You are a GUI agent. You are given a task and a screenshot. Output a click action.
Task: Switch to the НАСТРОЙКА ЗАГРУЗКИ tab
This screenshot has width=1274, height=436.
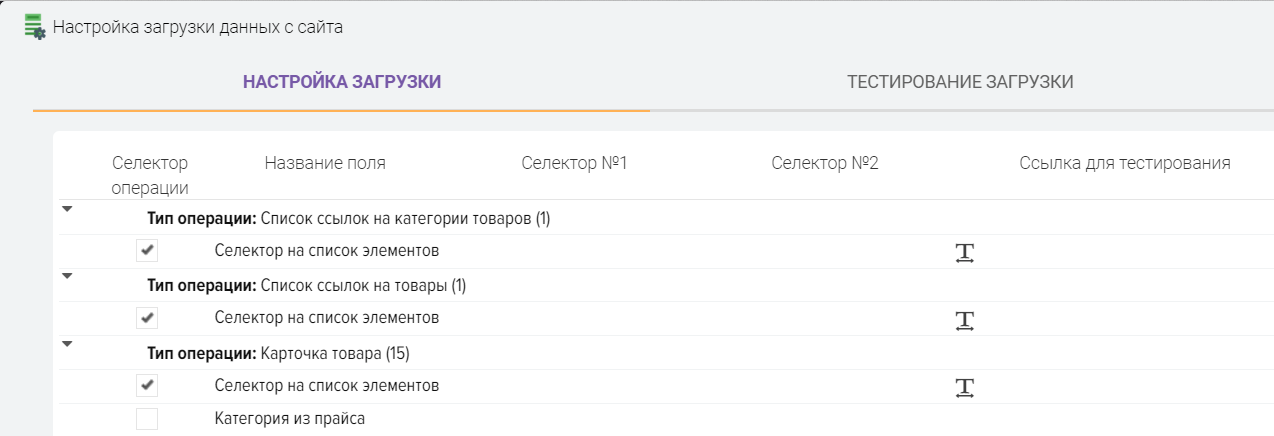(342, 82)
